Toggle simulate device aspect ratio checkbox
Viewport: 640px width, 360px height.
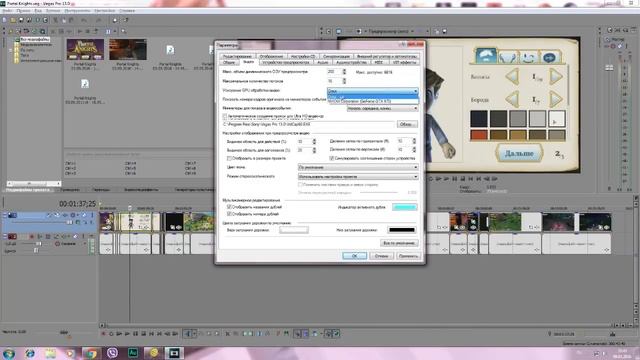[332, 158]
